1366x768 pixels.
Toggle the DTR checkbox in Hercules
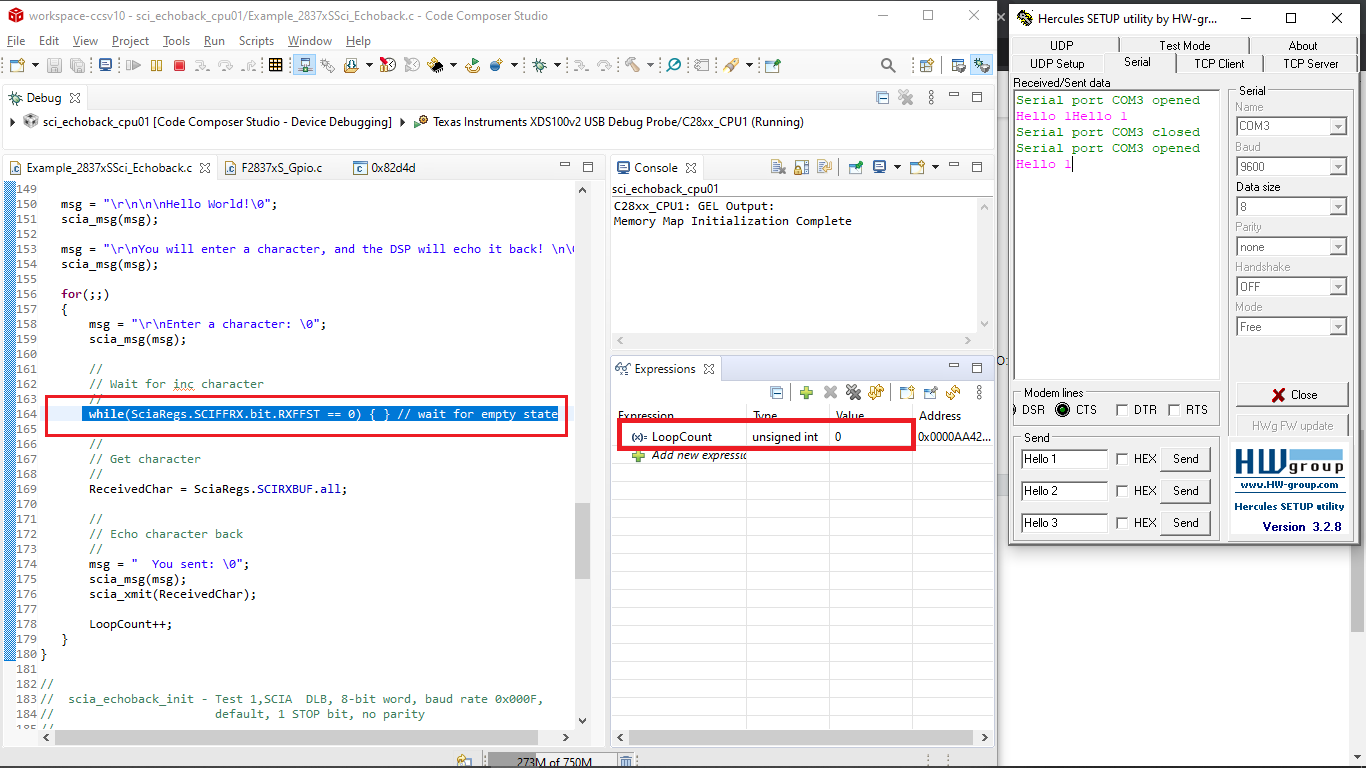[1122, 410]
